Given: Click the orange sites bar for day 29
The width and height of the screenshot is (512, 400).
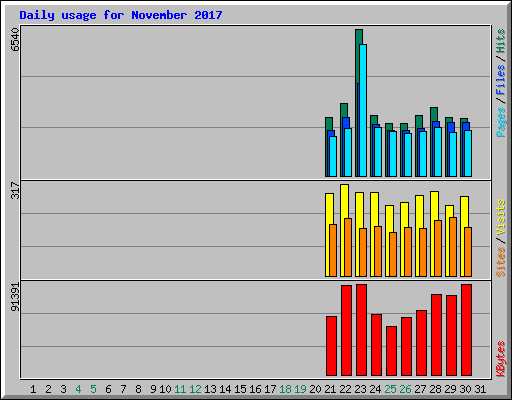Looking at the screenshot, I should [453, 247].
